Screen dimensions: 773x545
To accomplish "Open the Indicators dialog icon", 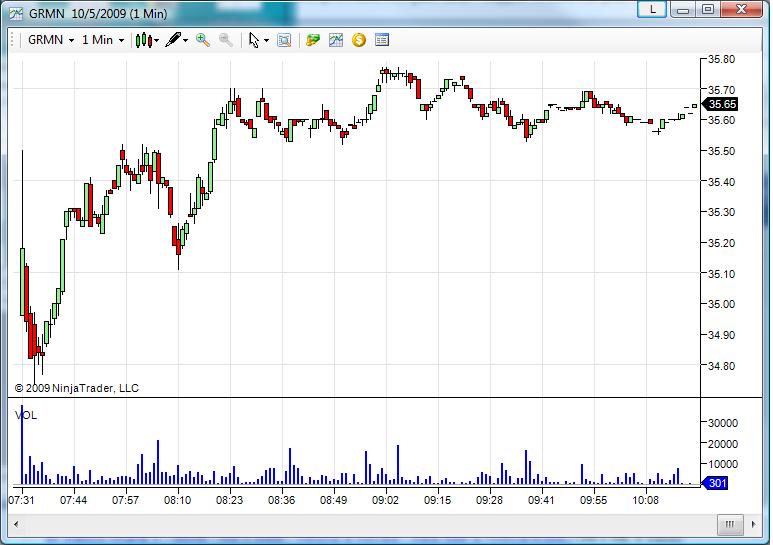I will click(x=336, y=40).
